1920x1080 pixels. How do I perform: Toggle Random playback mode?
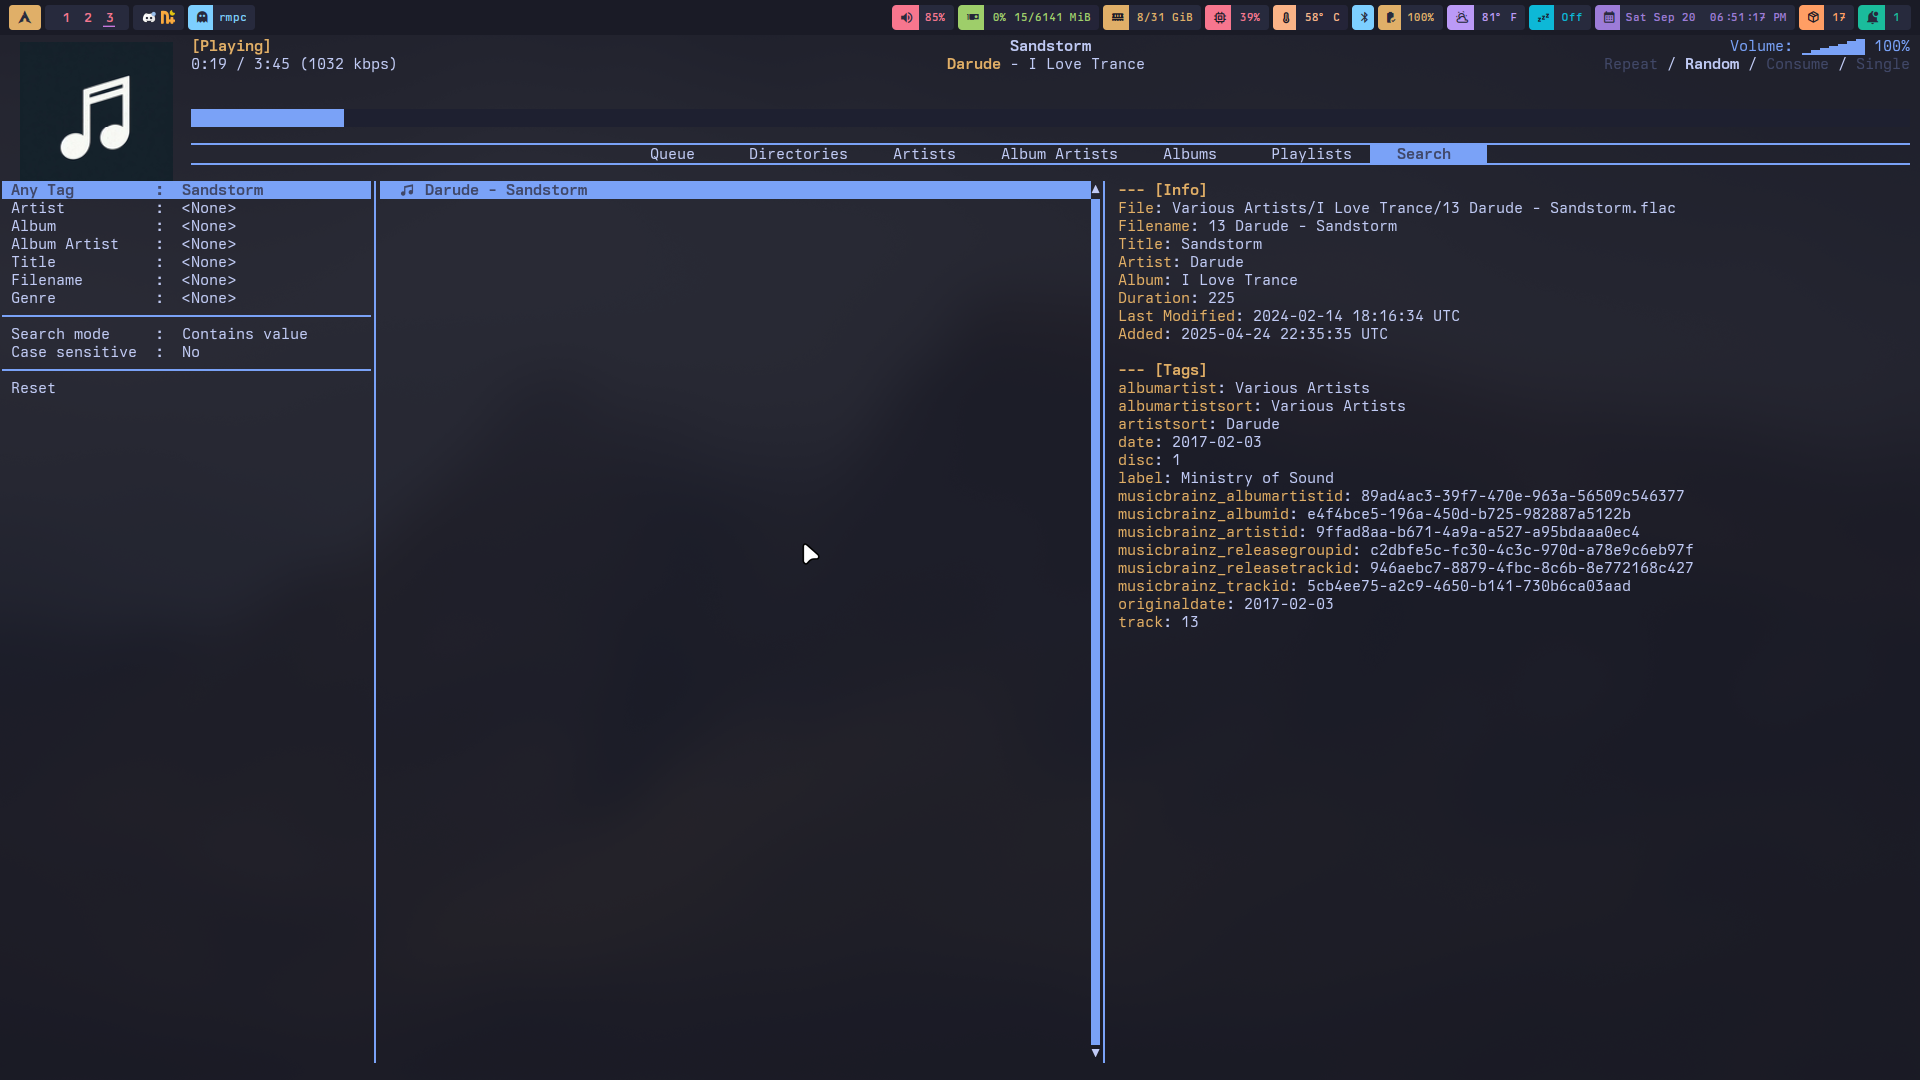[x=1711, y=64]
